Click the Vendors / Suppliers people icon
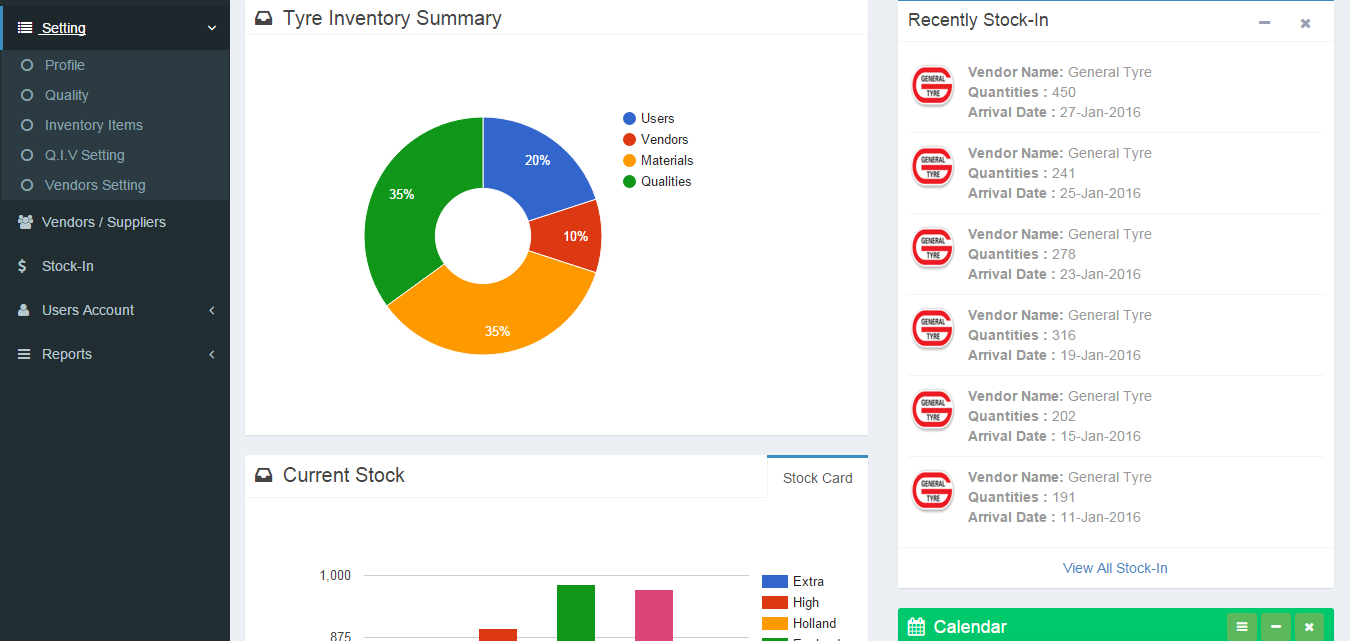This screenshot has height=641, width=1350. tap(25, 222)
